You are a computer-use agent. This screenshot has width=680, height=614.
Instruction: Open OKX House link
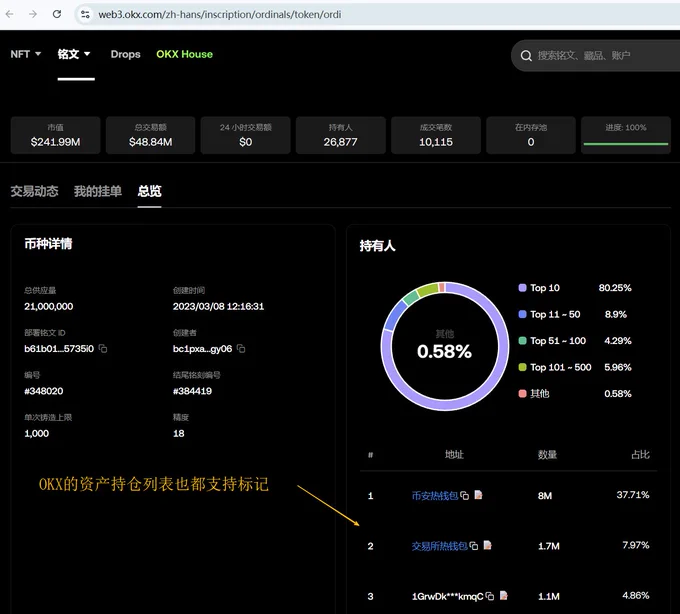[184, 54]
